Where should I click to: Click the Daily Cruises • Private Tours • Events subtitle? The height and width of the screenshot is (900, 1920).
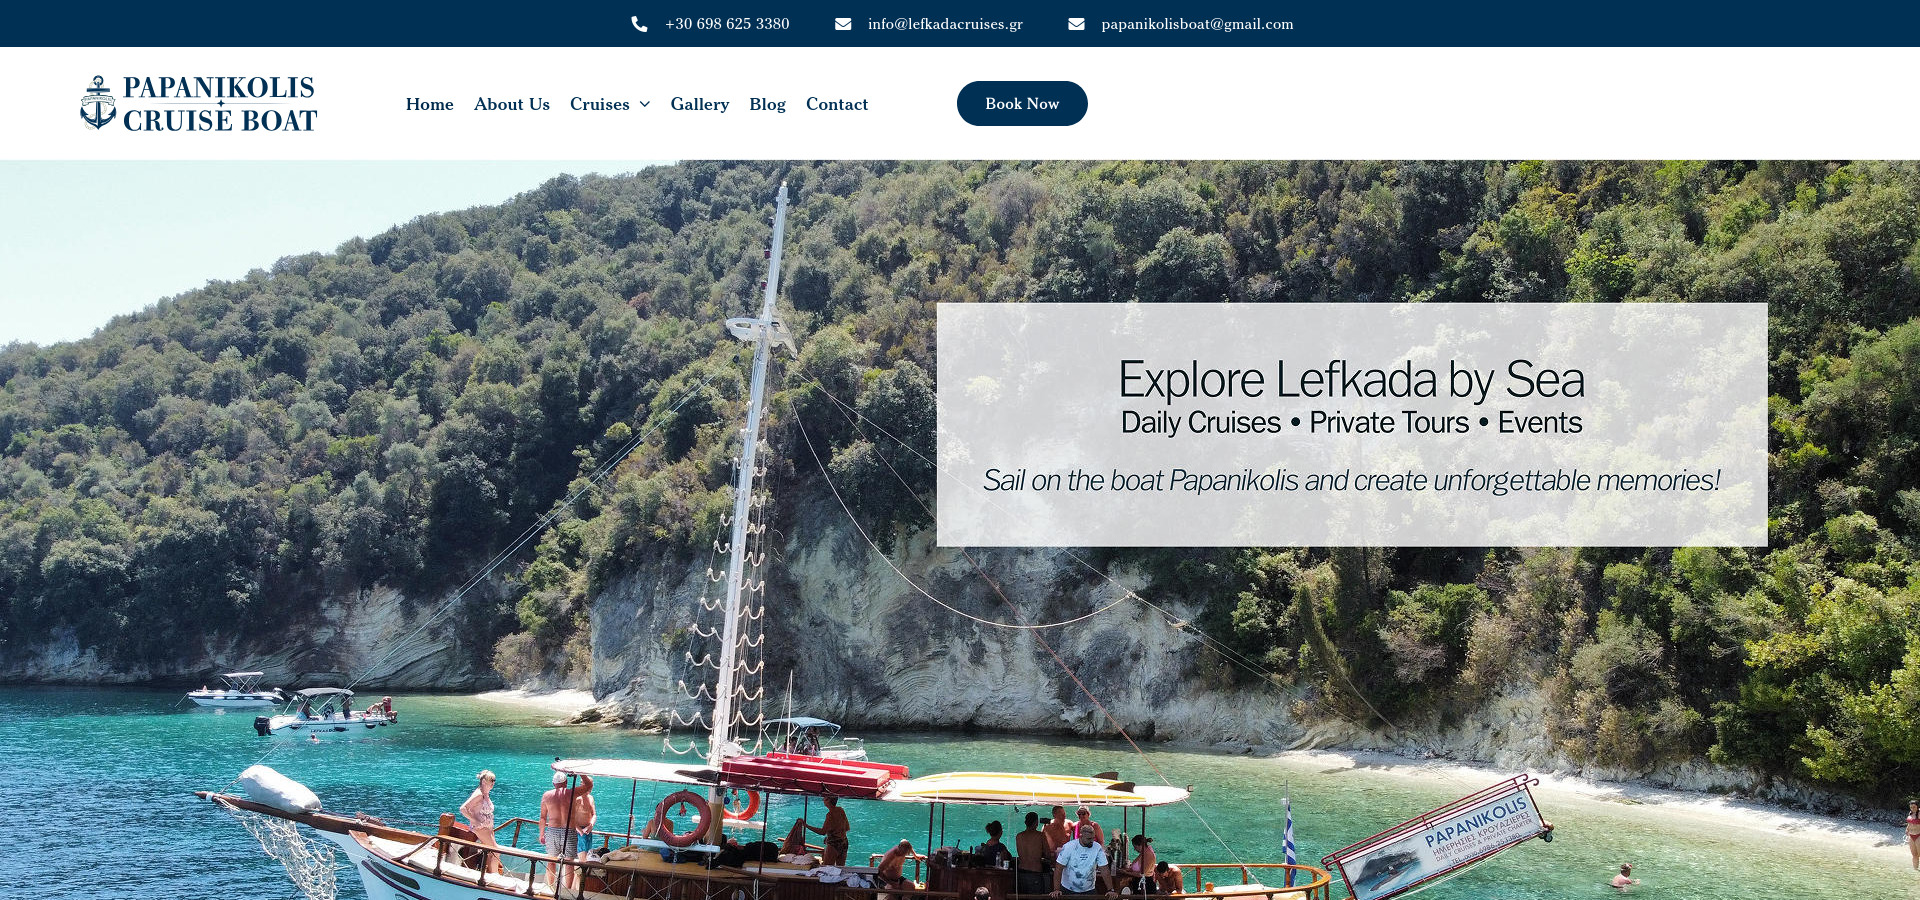pyautogui.click(x=1351, y=423)
